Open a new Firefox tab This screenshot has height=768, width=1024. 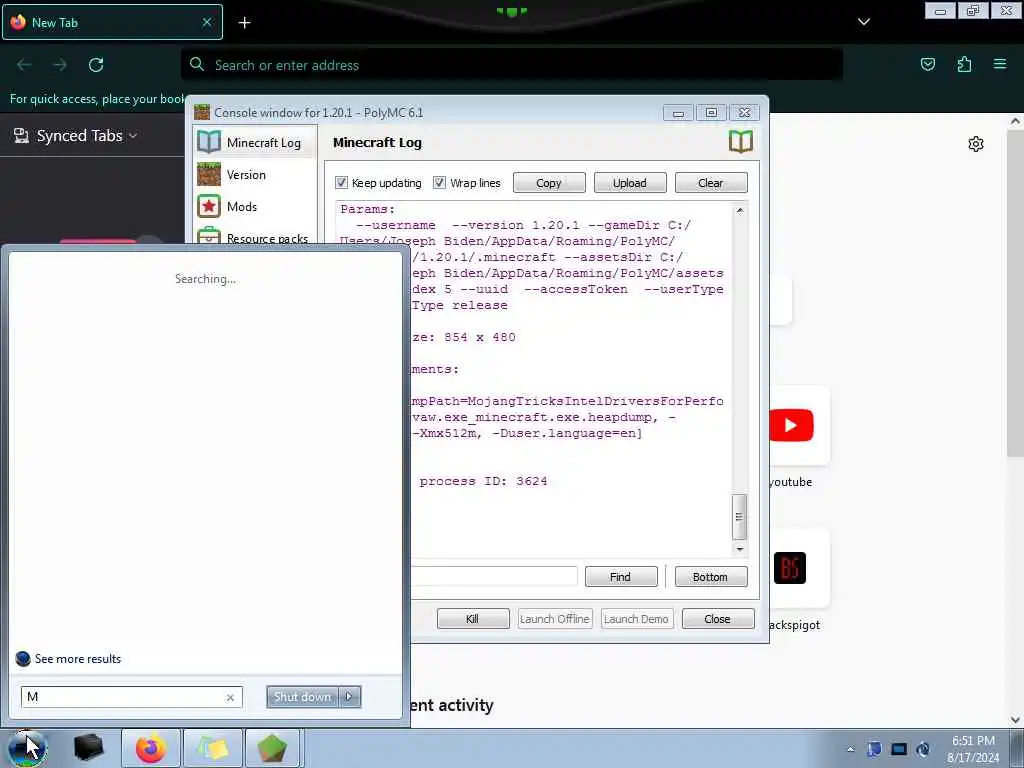(x=244, y=23)
